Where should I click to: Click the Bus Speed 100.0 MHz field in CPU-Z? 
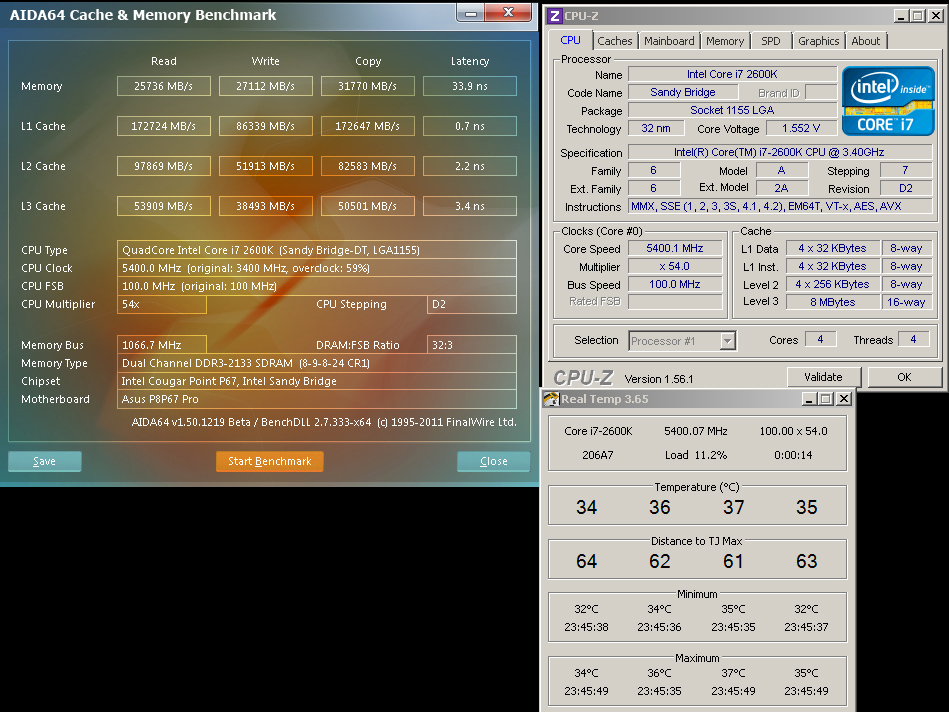click(x=675, y=285)
